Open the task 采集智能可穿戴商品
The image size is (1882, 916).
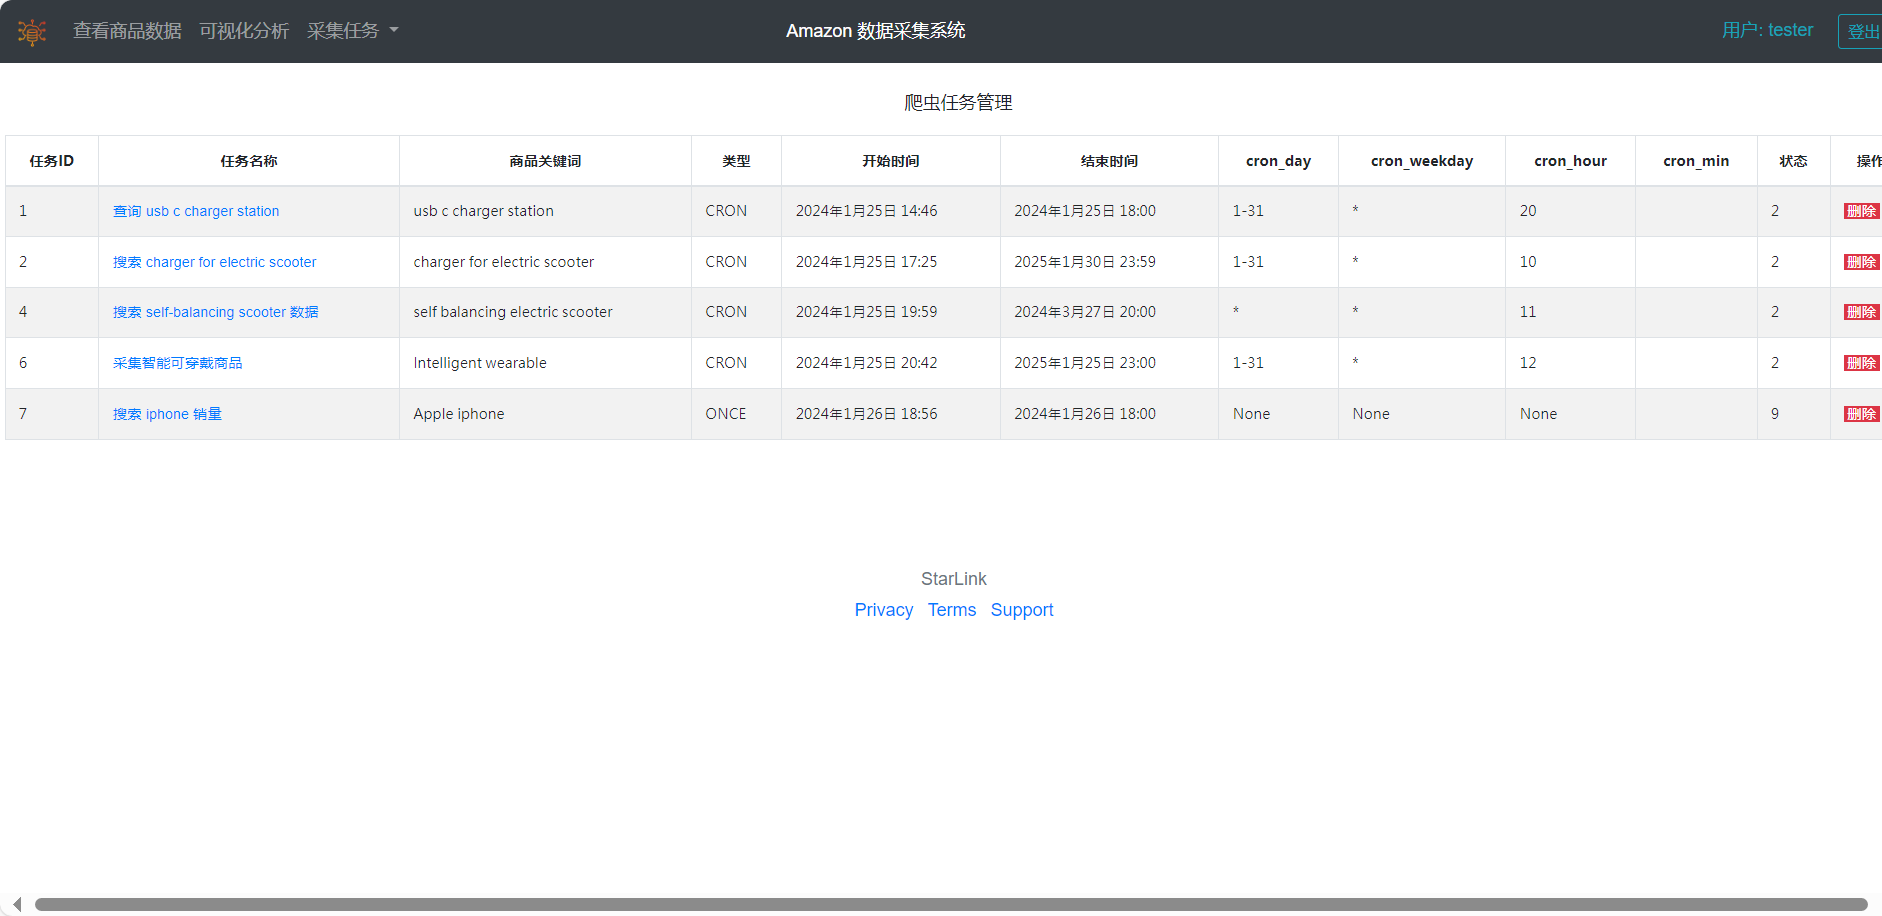click(177, 363)
